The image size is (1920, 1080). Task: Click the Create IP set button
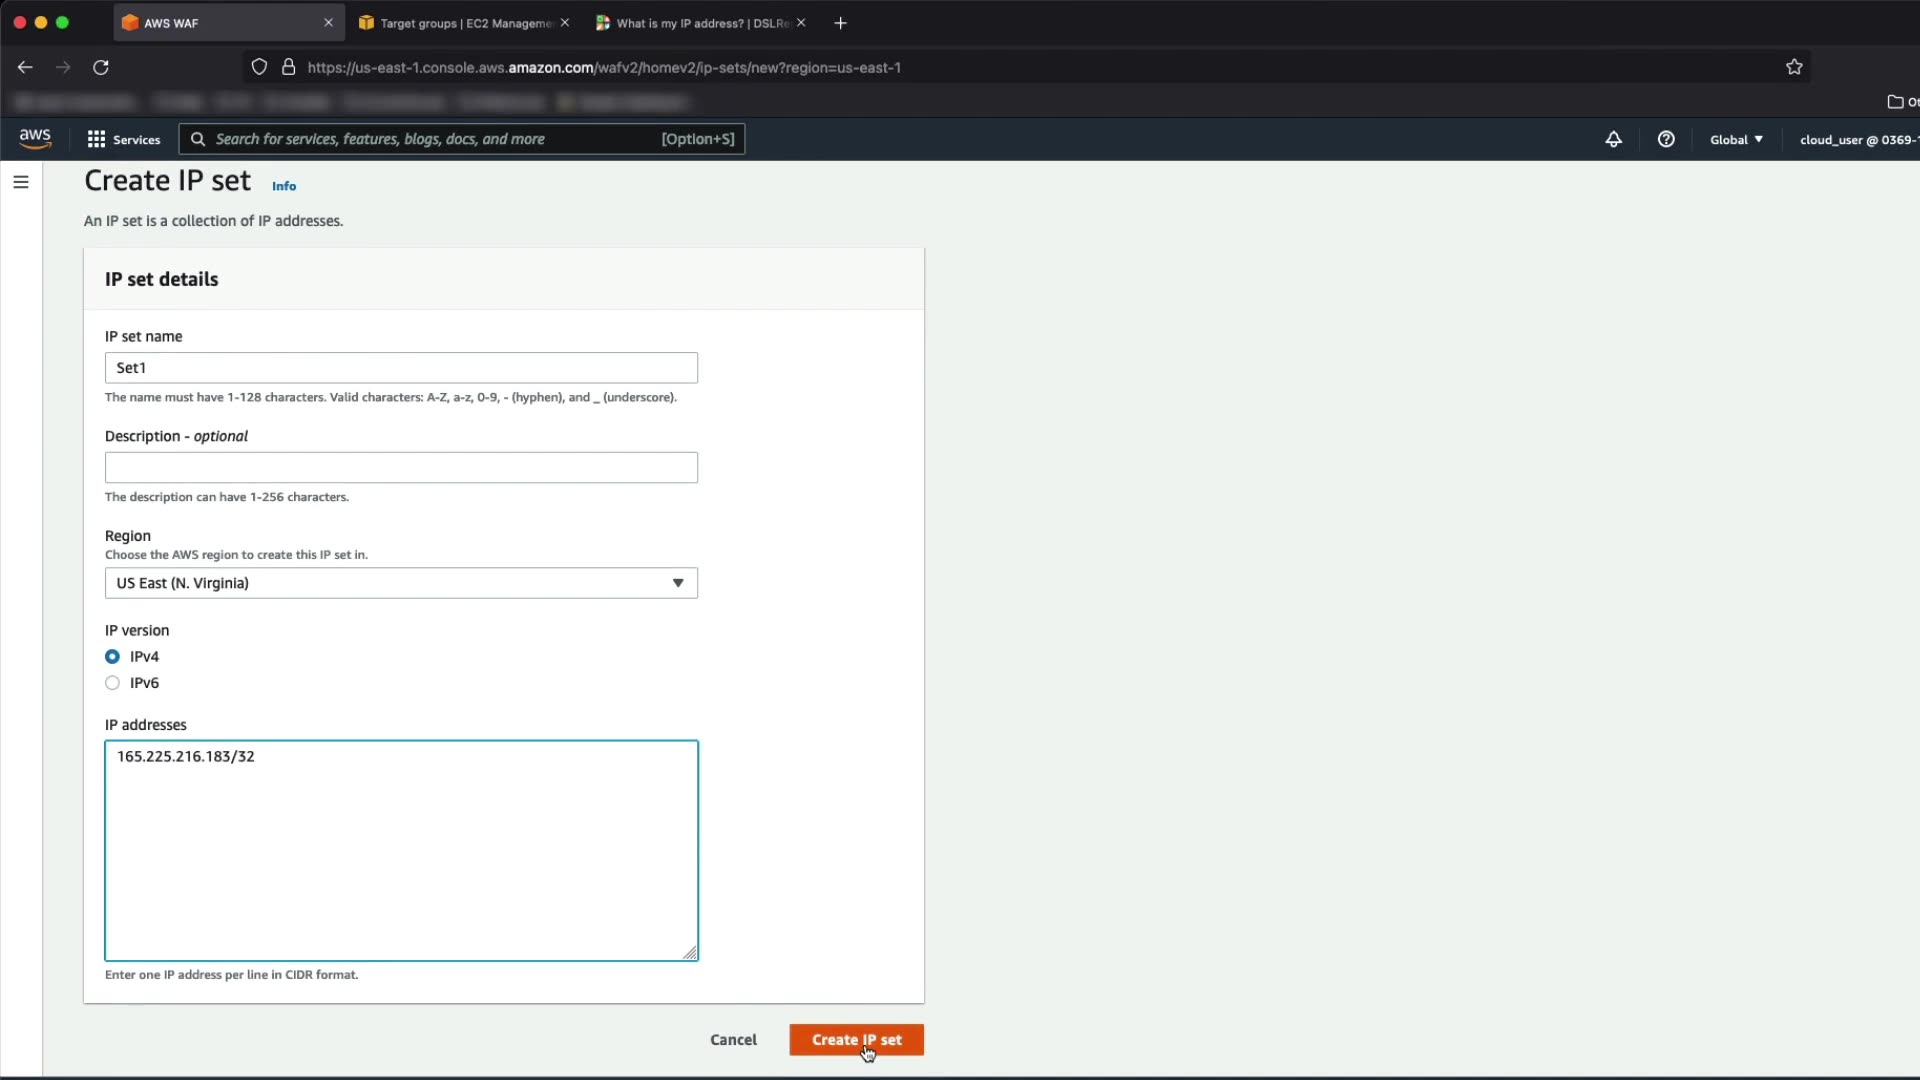(x=856, y=1040)
